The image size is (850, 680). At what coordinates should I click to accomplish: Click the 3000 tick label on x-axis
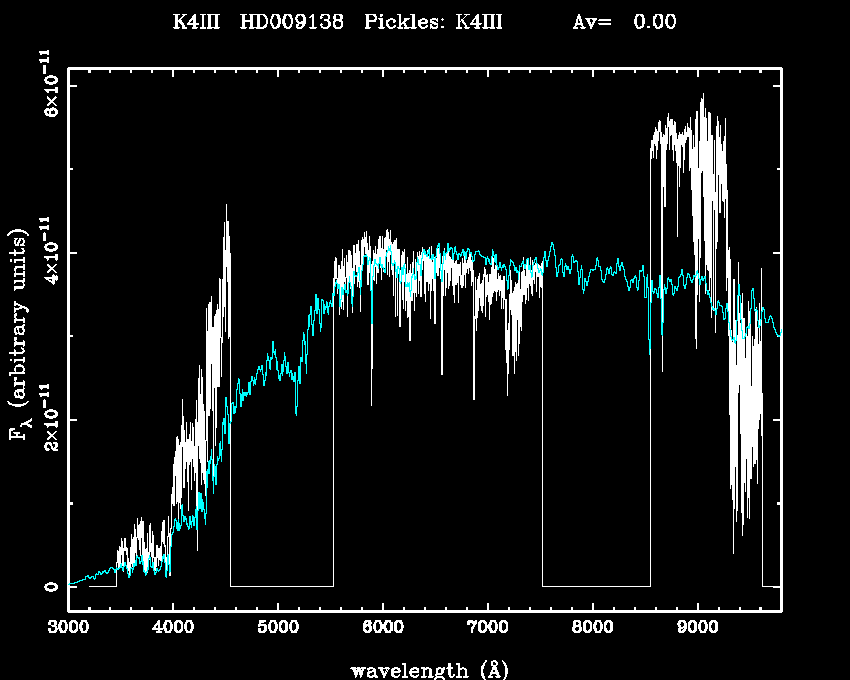69,628
